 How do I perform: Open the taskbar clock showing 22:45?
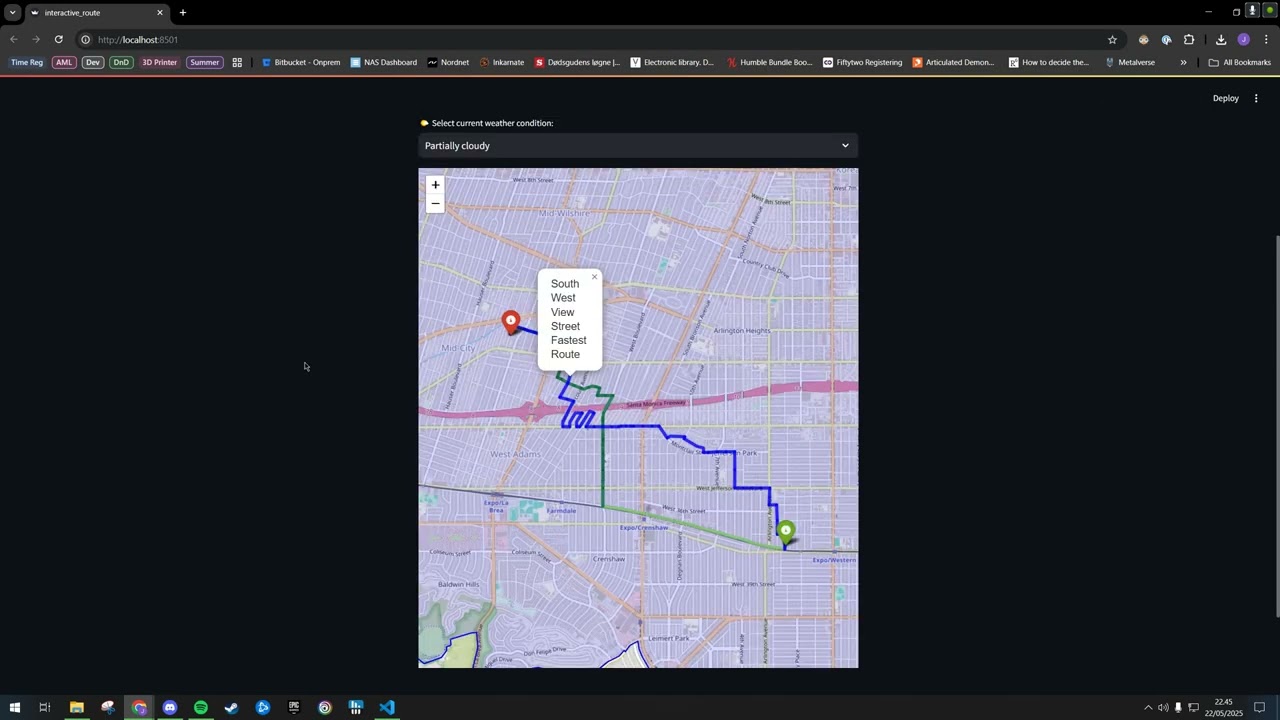click(x=1224, y=708)
